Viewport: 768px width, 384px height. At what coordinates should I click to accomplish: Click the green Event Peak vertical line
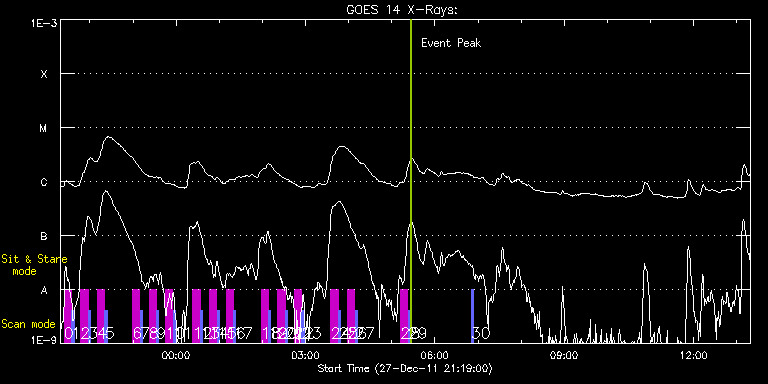410,181
